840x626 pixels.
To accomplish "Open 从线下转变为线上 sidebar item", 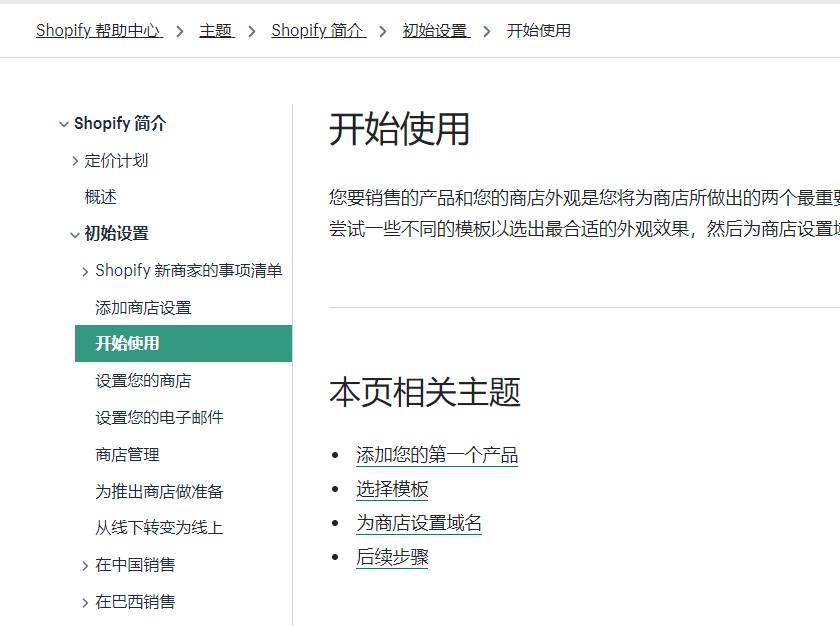I will coord(160,527).
